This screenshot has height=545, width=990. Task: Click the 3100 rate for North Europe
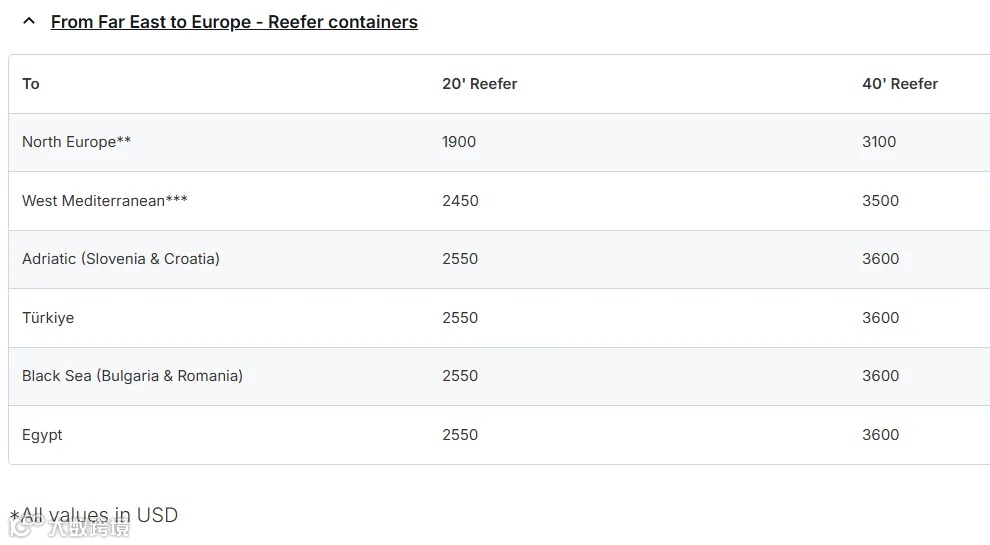point(879,142)
